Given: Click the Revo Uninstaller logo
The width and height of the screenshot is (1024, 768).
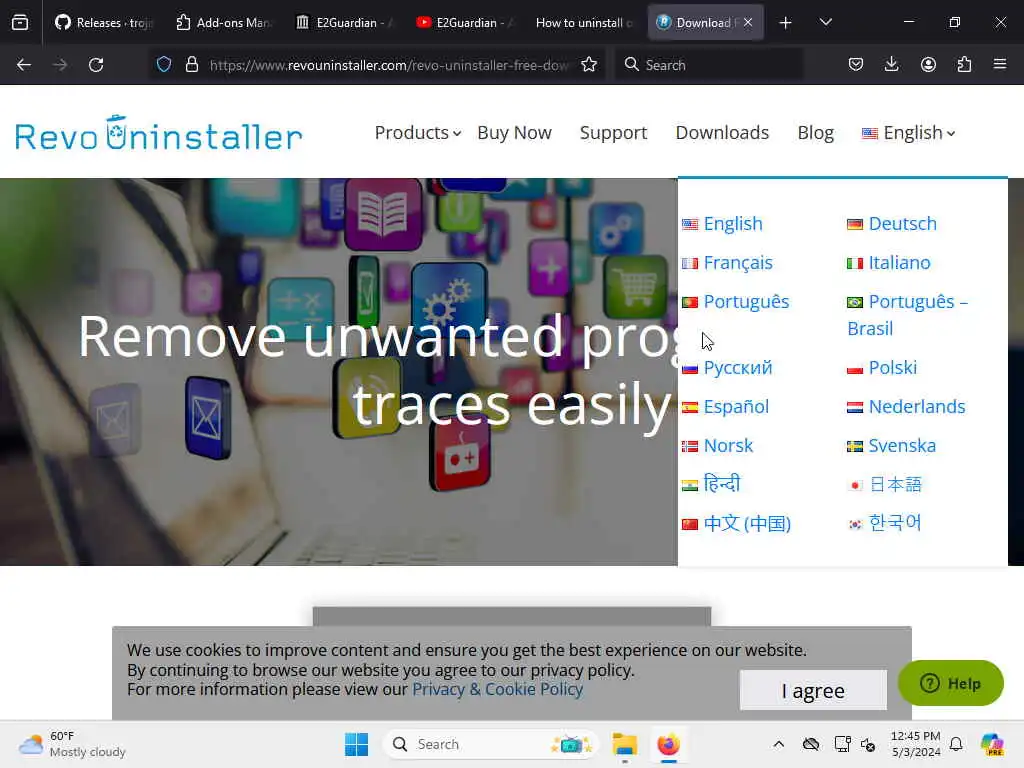Looking at the screenshot, I should click(159, 133).
